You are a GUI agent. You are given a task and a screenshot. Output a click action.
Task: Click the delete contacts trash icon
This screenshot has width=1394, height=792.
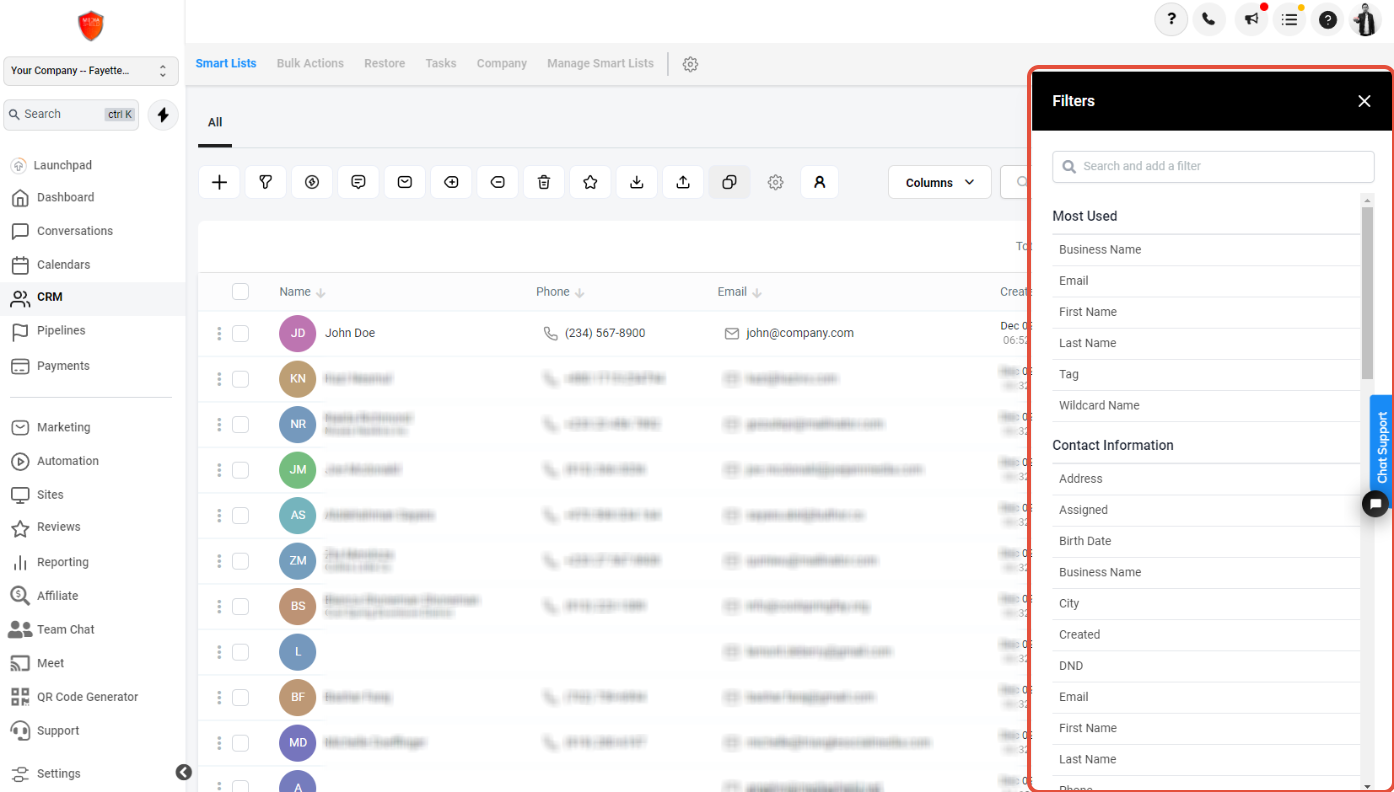[544, 182]
